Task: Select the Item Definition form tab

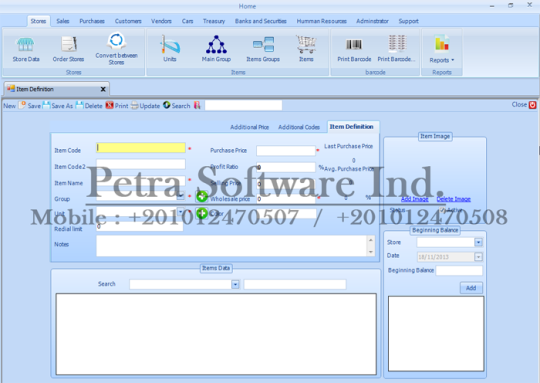Action: pos(352,126)
